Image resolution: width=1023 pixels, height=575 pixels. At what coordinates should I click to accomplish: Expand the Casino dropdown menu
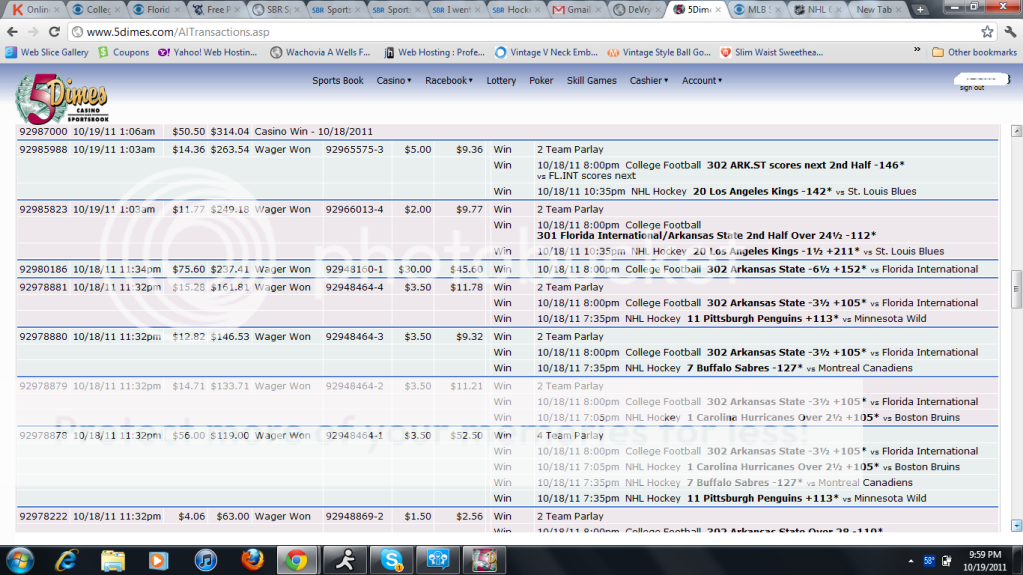click(x=393, y=81)
